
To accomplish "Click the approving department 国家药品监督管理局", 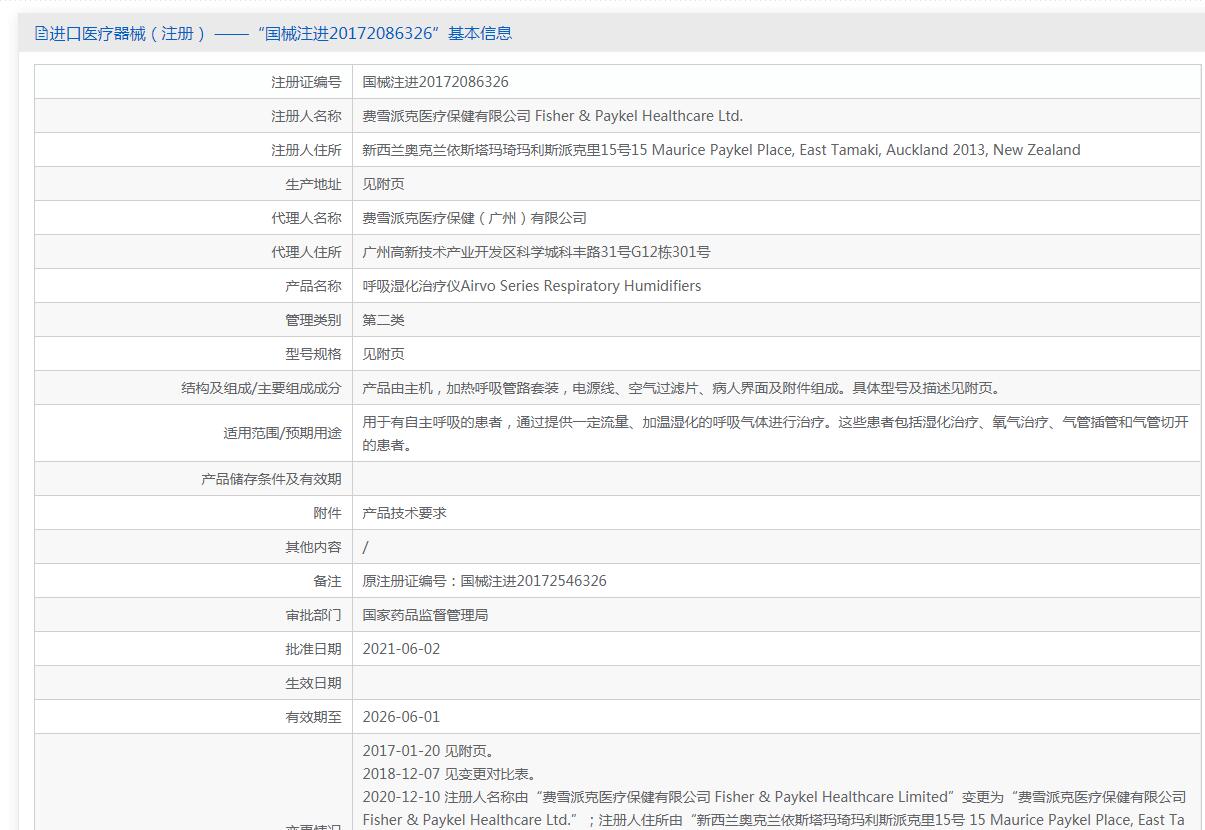I will click(425, 615).
